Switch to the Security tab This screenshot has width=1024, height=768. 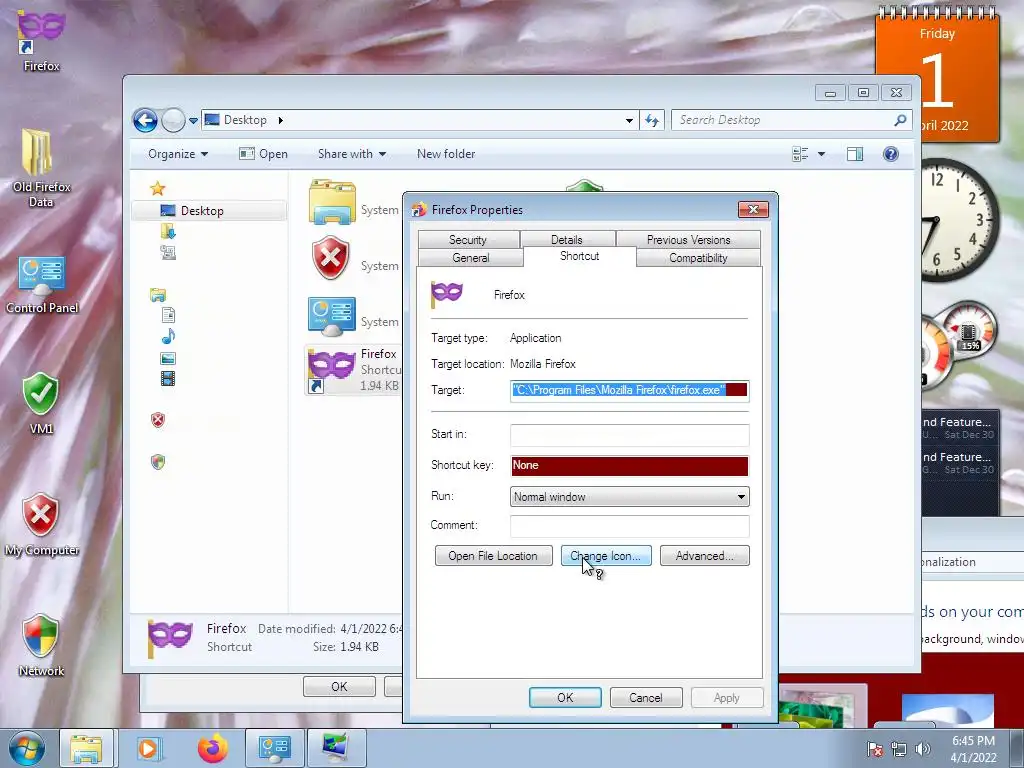[468, 239]
